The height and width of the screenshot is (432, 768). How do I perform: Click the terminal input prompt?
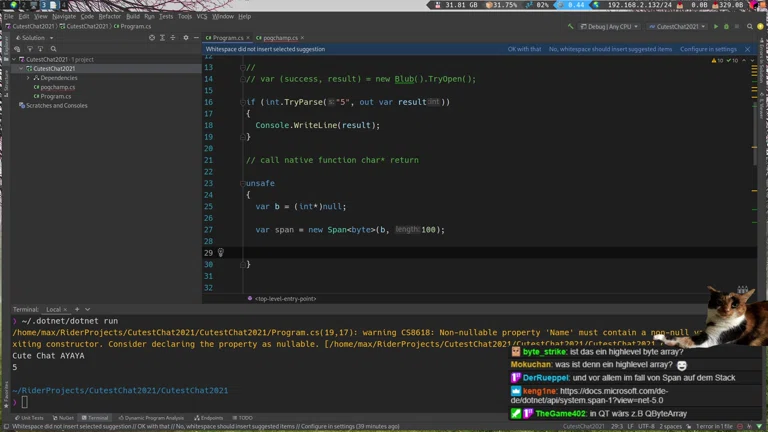[x=24, y=403]
